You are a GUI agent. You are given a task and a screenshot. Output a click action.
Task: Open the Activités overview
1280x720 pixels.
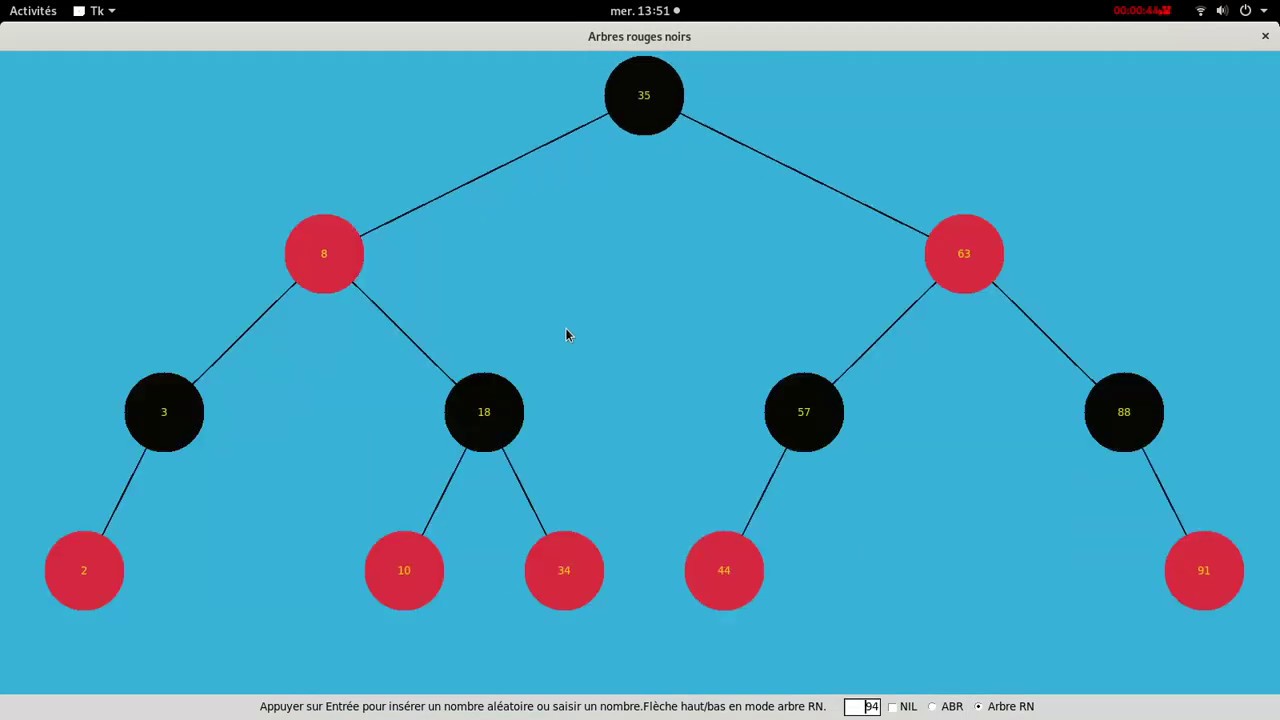click(33, 11)
